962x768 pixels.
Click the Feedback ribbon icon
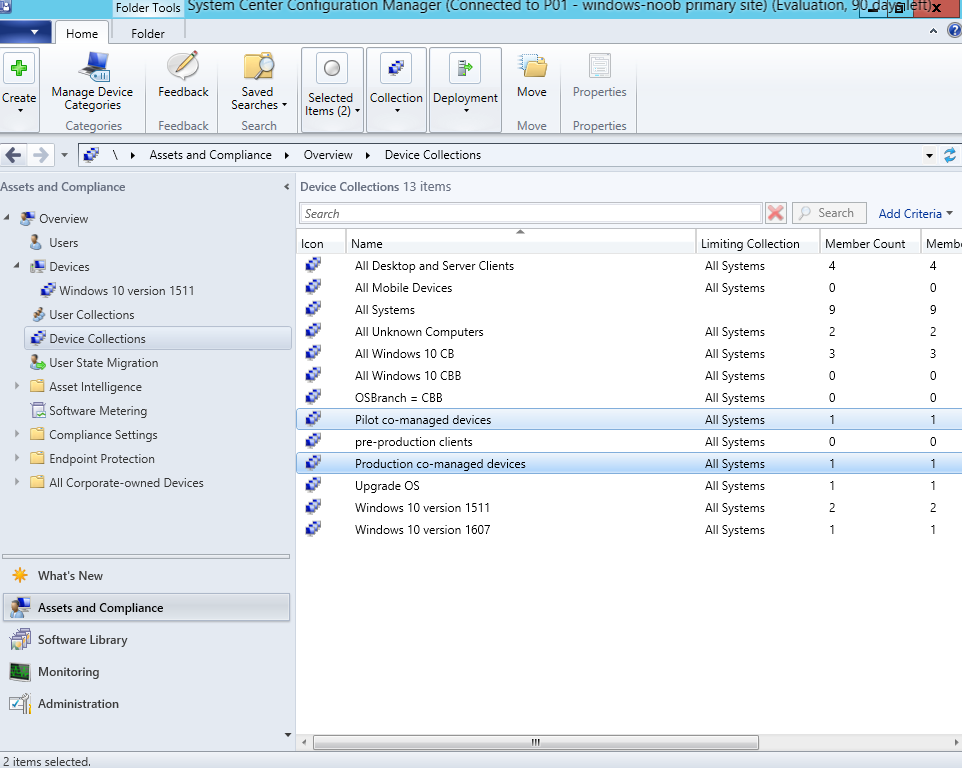[183, 66]
